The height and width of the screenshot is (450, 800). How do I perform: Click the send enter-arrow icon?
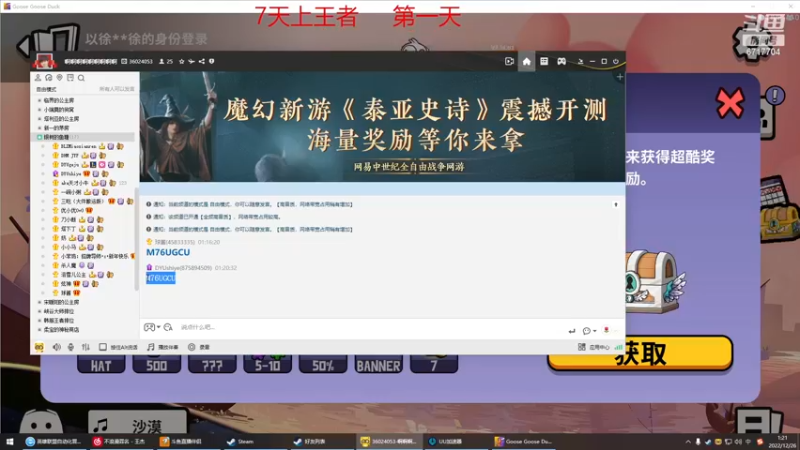(571, 331)
